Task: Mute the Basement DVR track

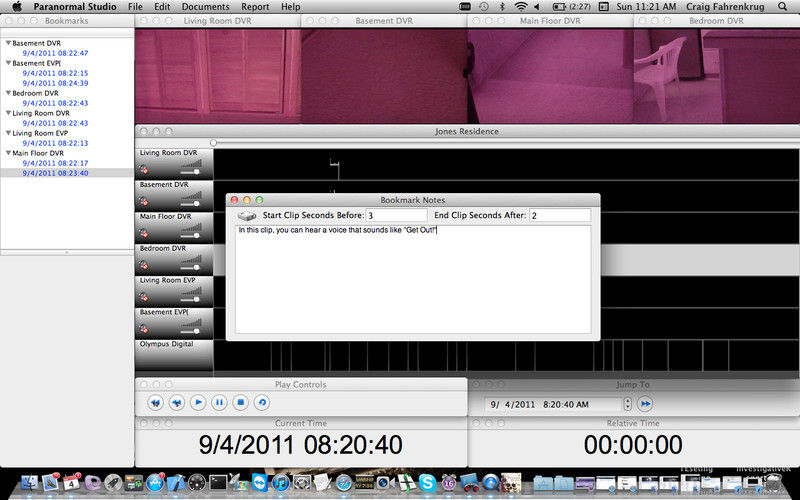Action: (x=144, y=201)
